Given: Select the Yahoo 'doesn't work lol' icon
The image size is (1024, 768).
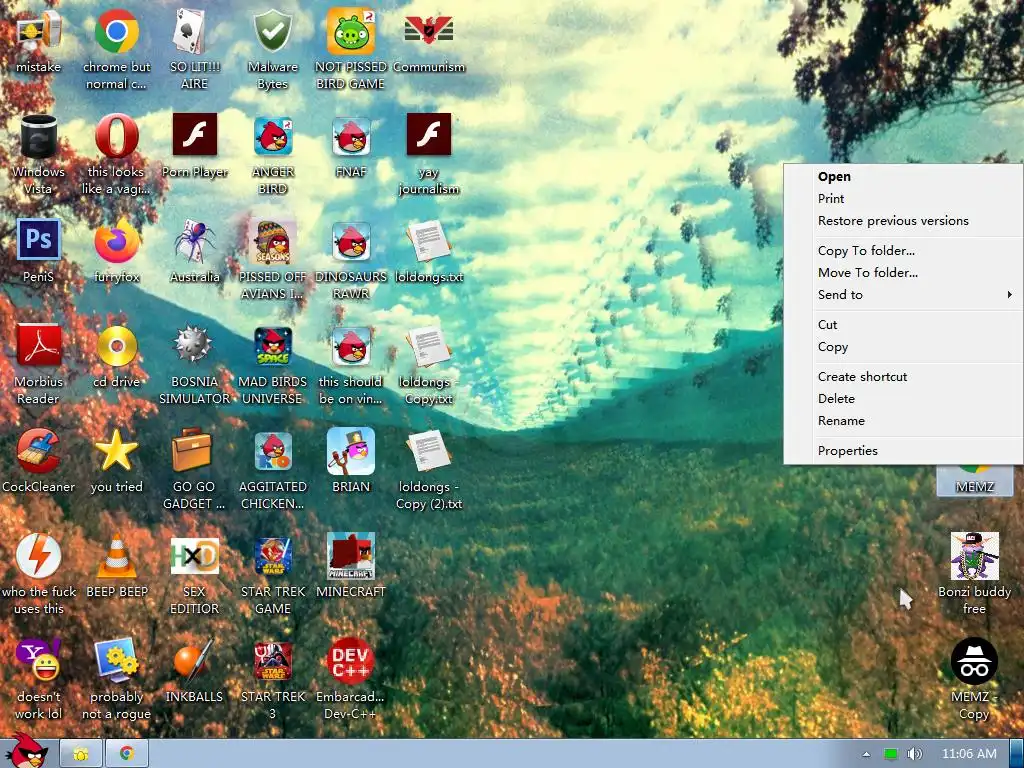Looking at the screenshot, I should coord(39,679).
